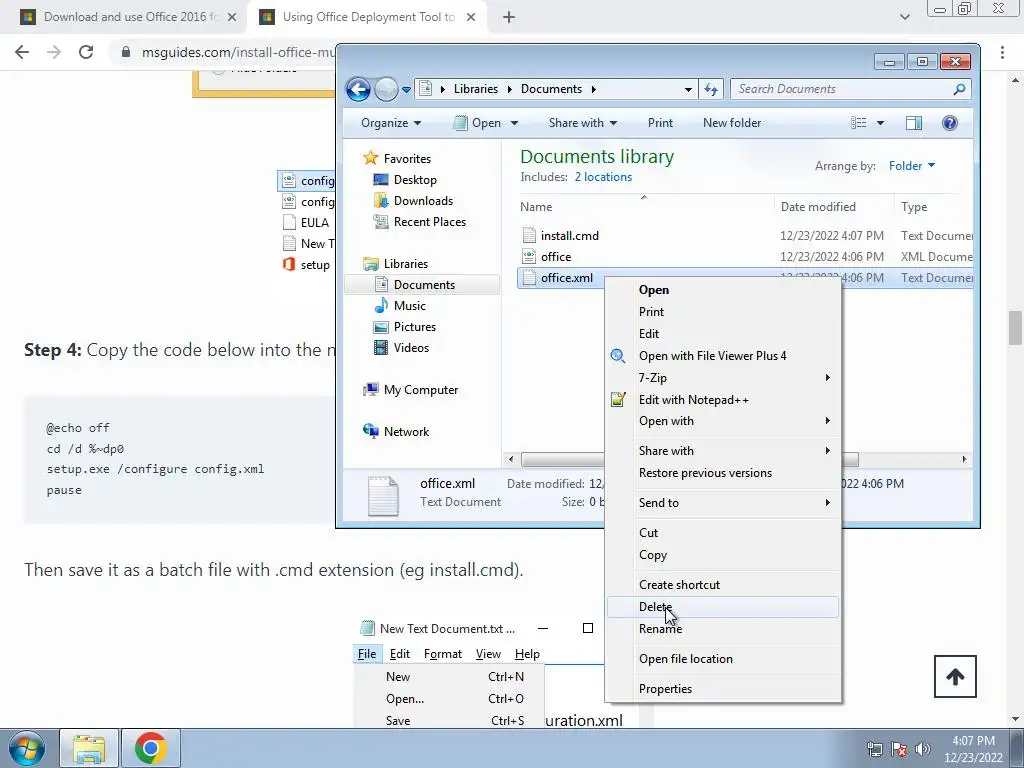
Task: Open the view options dropdown arrow
Action: pyautogui.click(x=880, y=123)
